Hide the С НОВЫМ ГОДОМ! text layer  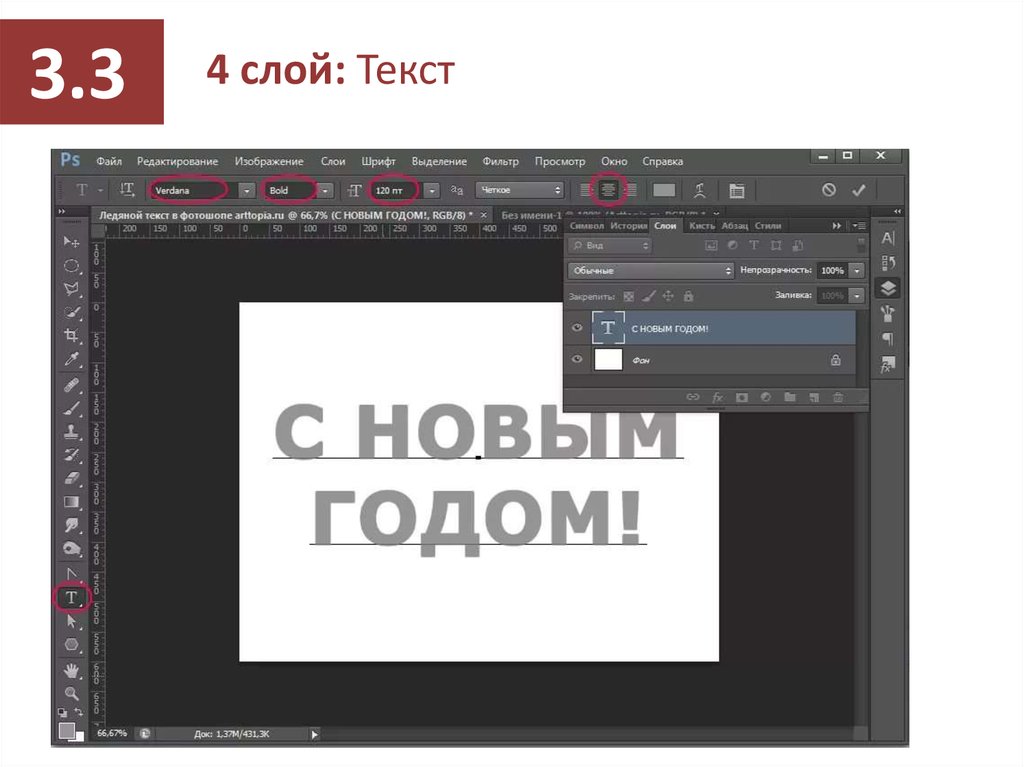(x=577, y=329)
